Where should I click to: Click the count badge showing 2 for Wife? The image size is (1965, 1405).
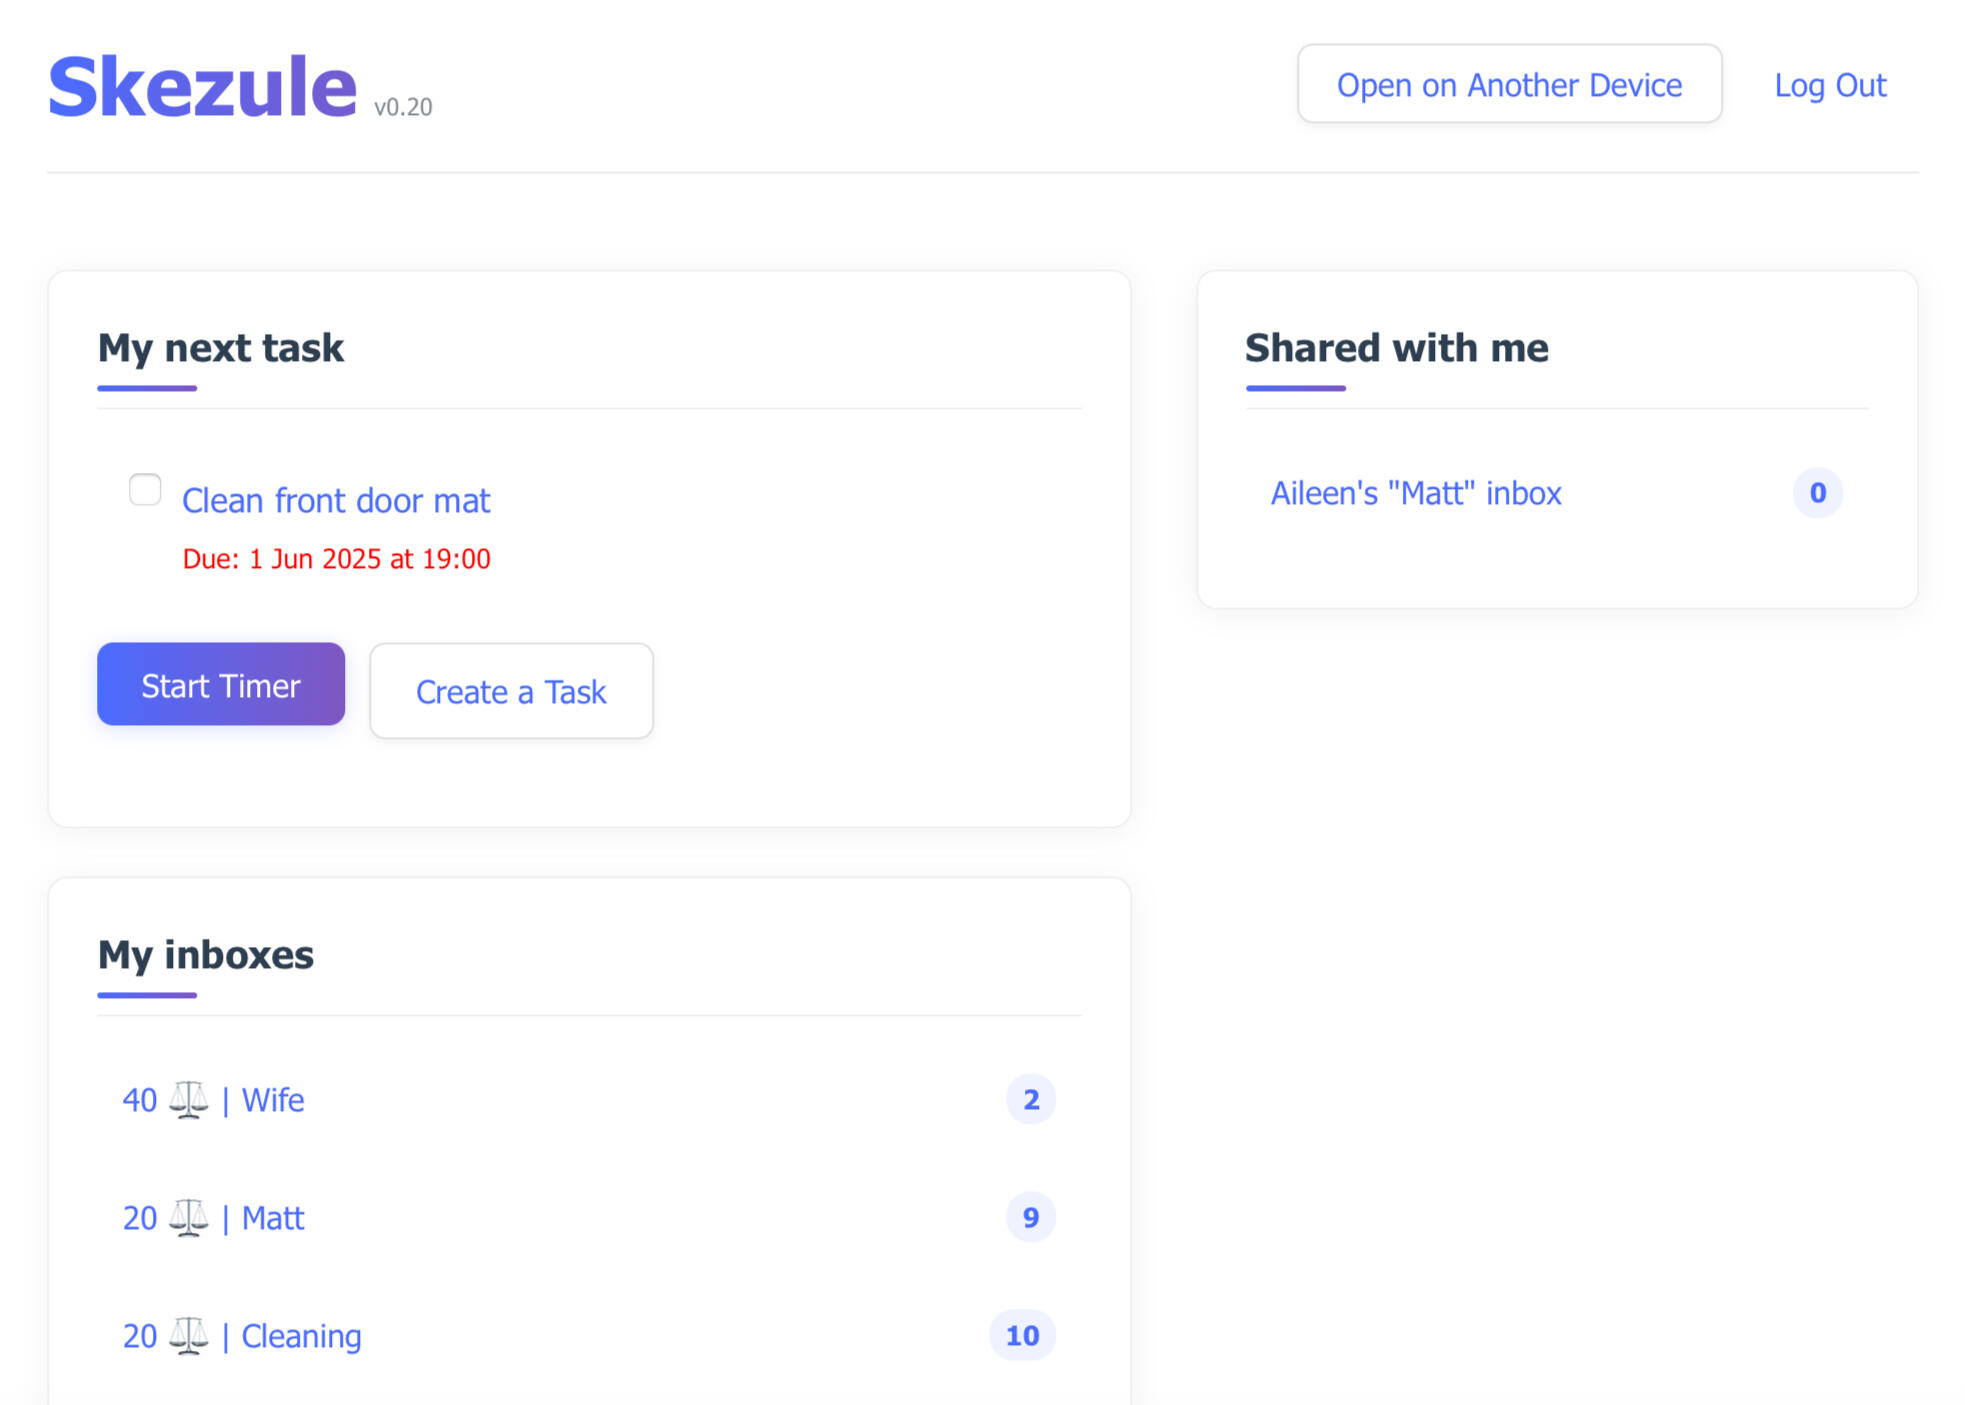[x=1030, y=1099]
